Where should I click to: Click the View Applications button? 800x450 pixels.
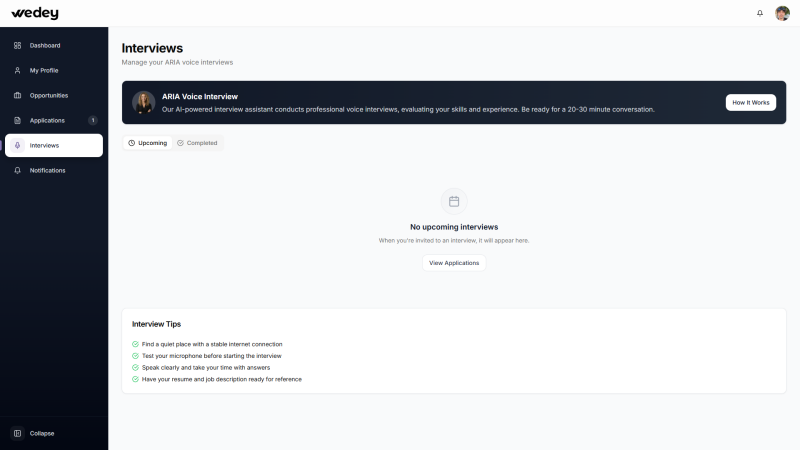[454, 263]
